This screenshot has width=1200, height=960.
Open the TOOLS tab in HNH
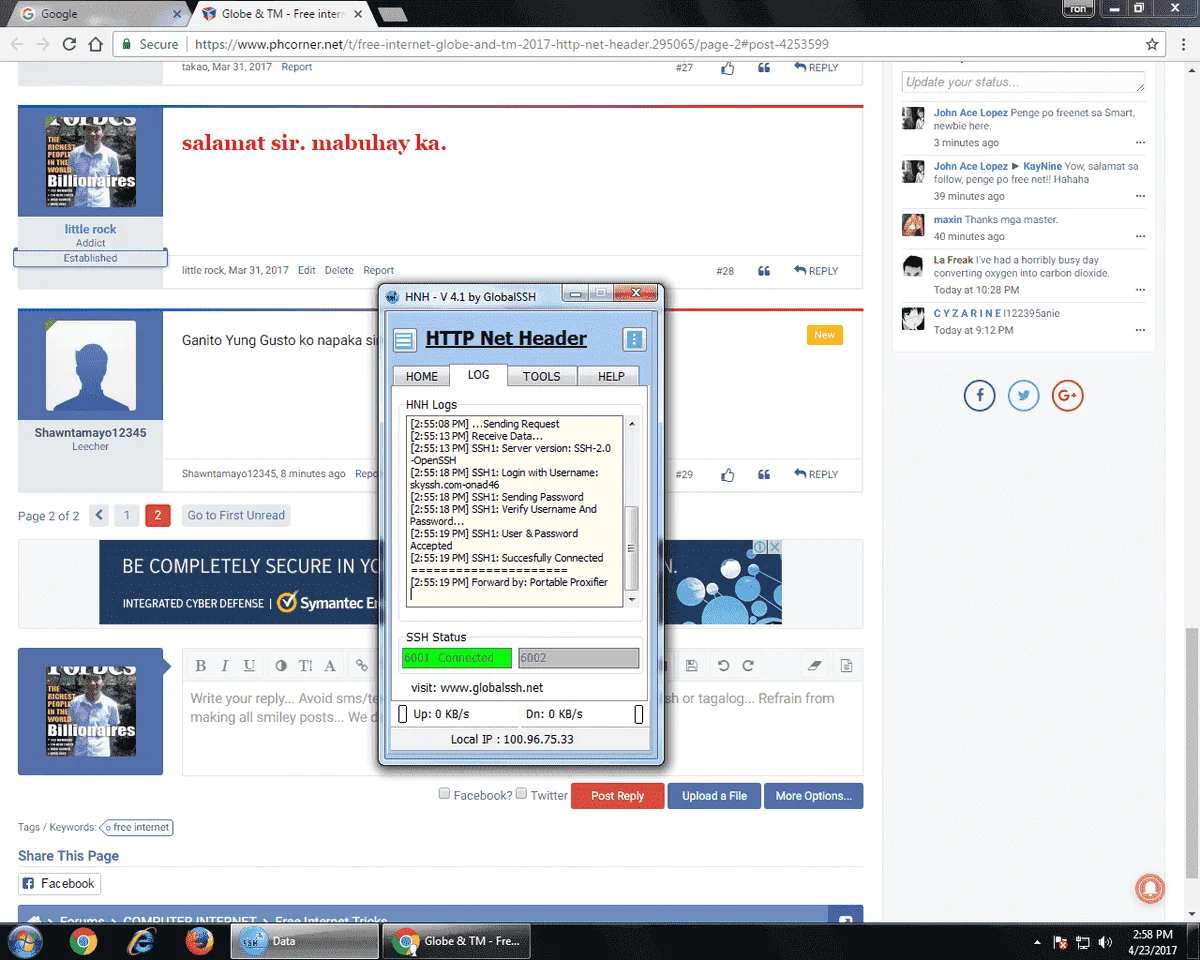pyautogui.click(x=542, y=376)
